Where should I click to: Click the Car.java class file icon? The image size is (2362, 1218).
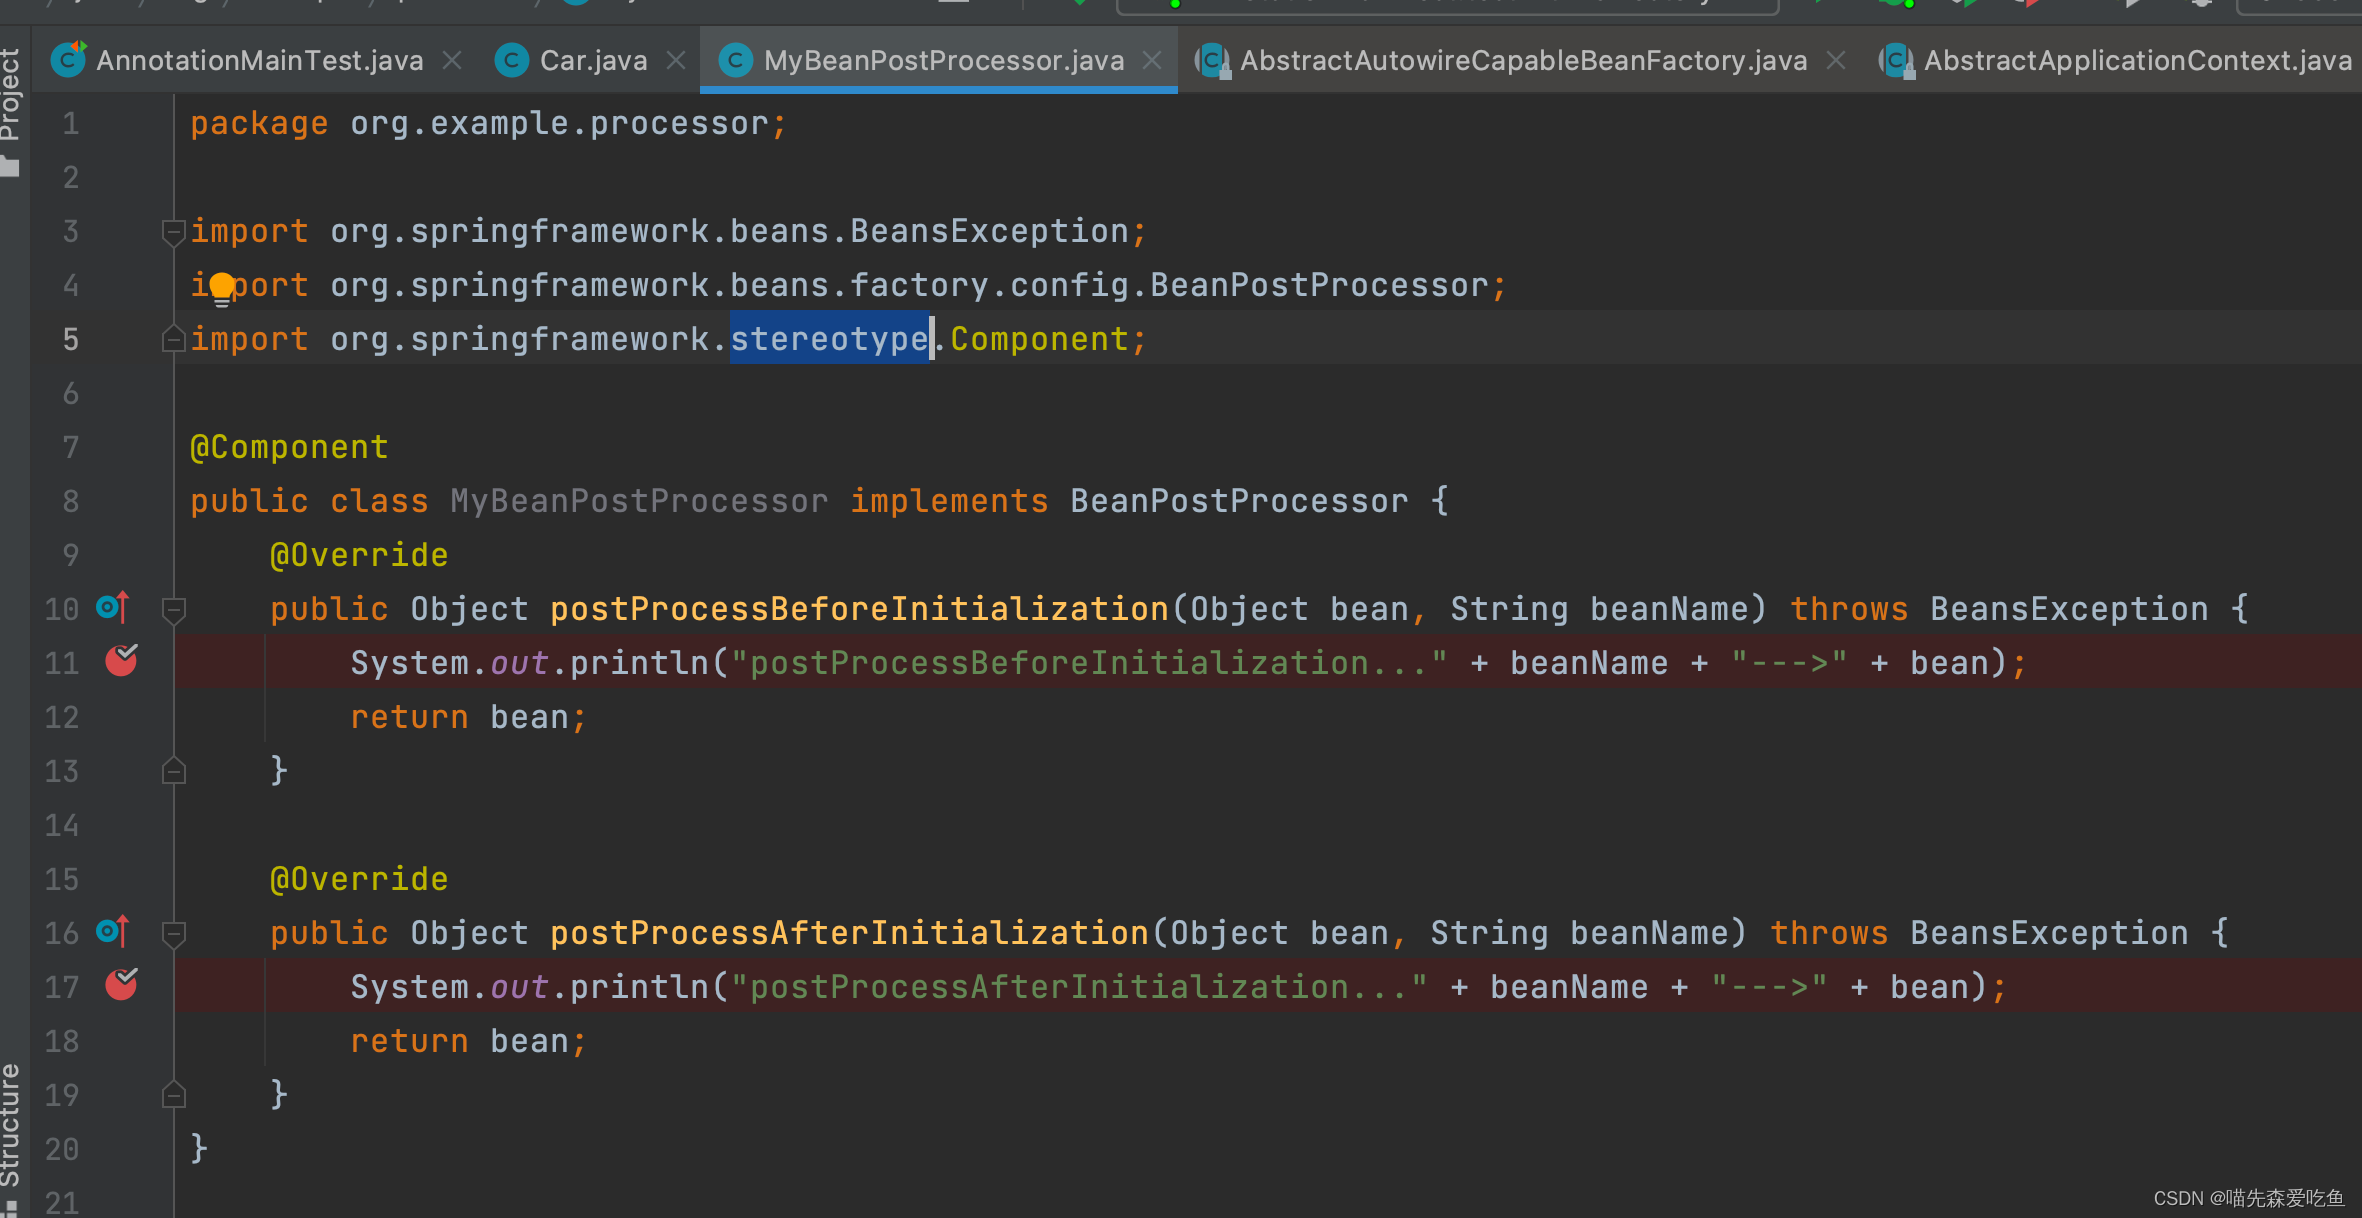511,61
